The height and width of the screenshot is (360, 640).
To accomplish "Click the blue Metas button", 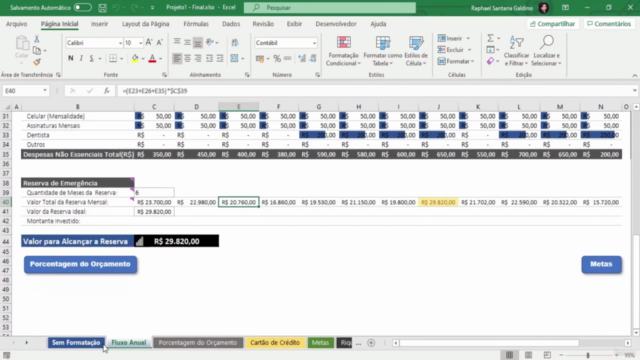I will tap(601, 264).
